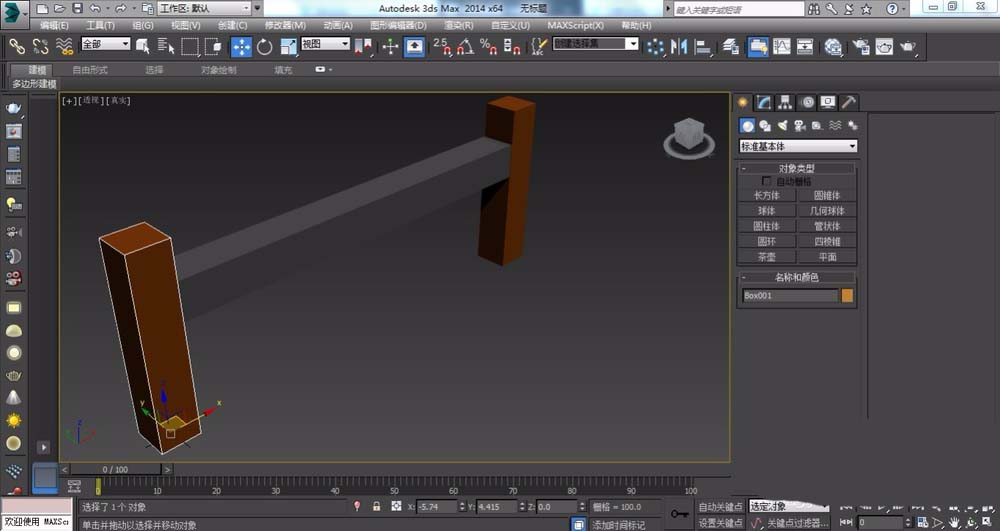Toggle the selection lock icon in status bar

tap(377, 507)
